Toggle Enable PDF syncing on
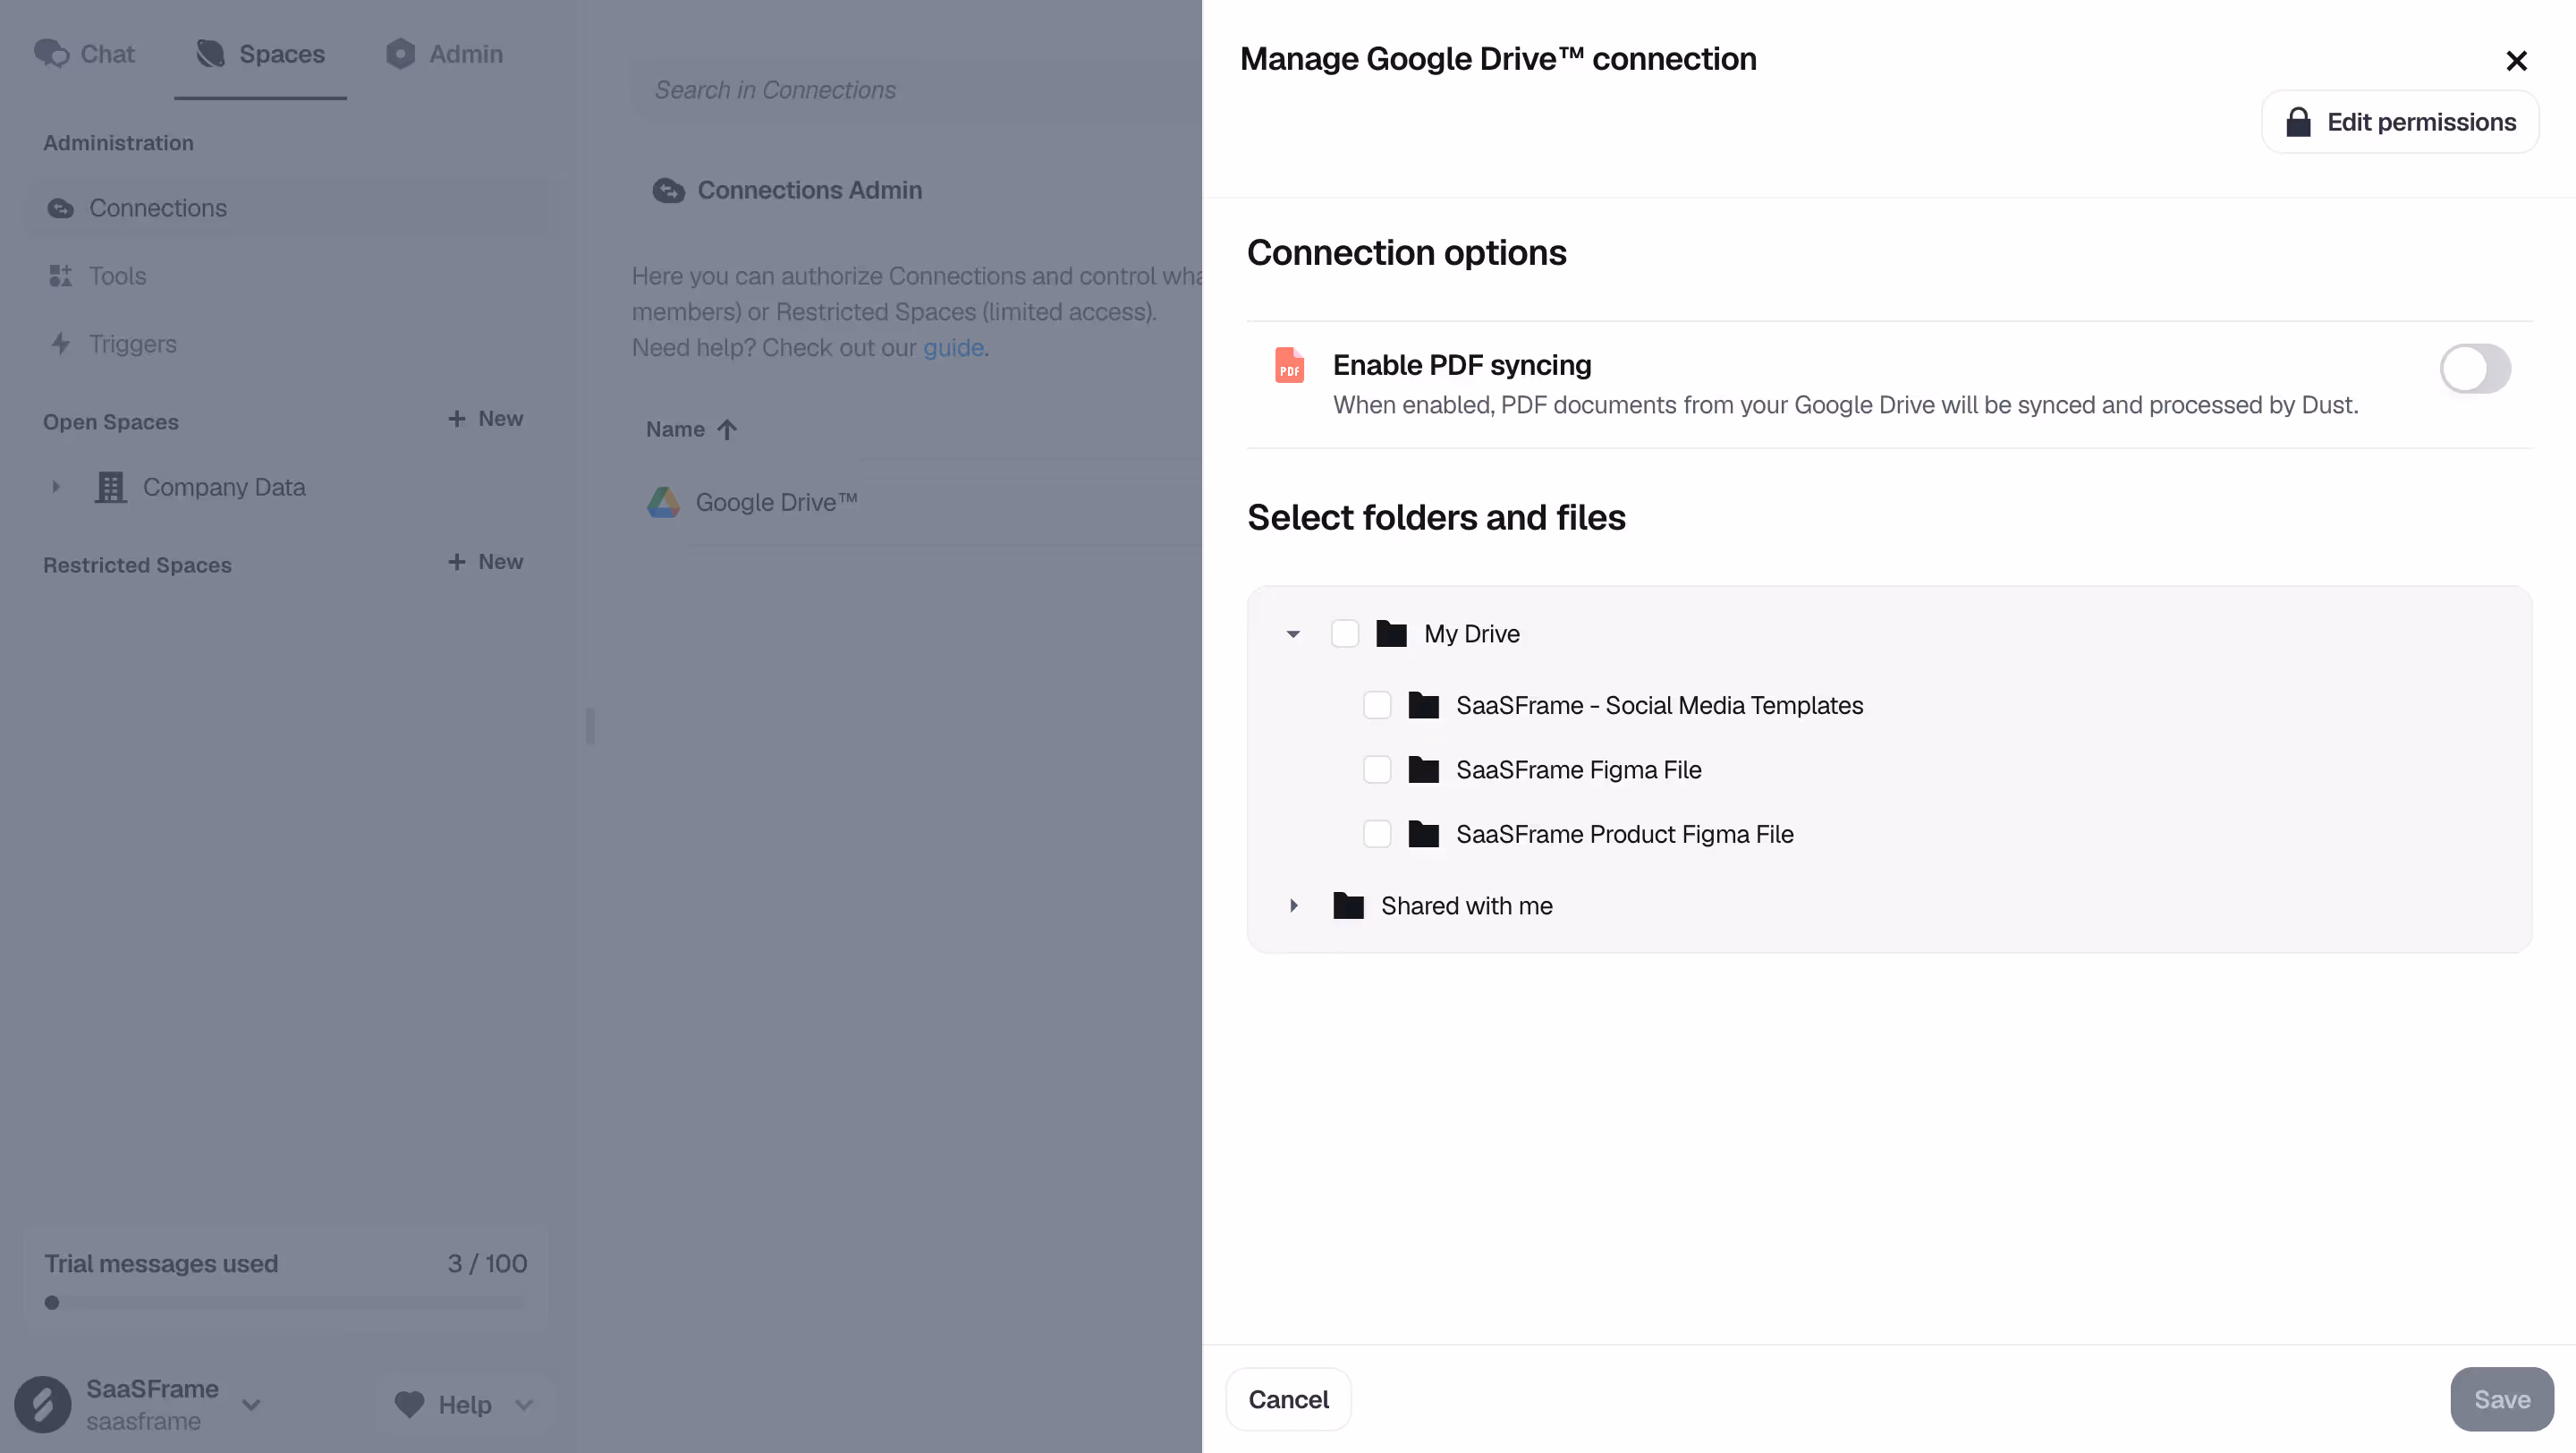The image size is (2576, 1453). click(2475, 368)
